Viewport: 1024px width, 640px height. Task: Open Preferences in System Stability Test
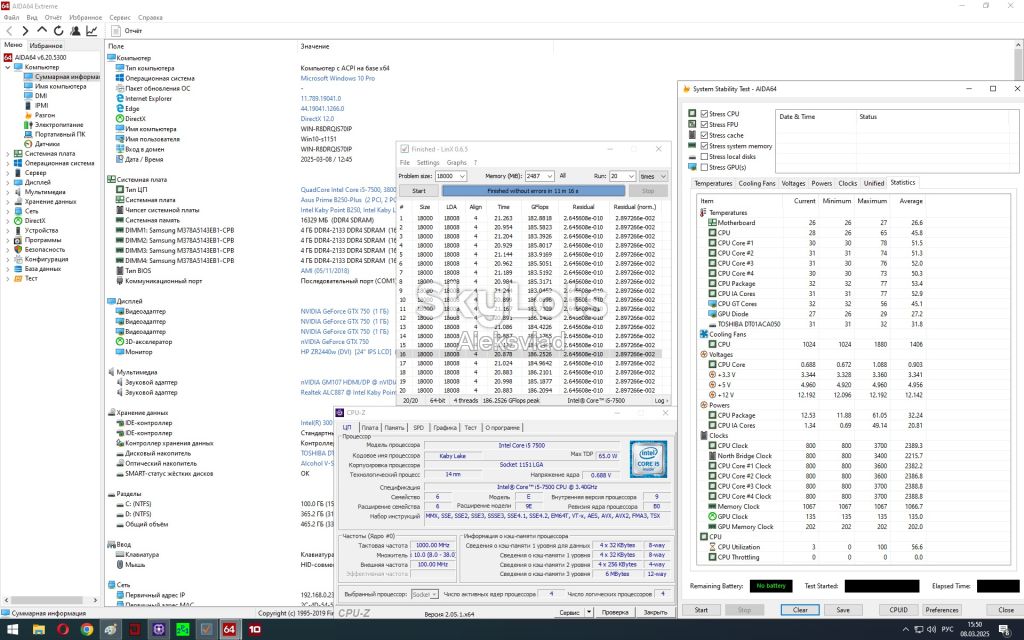click(942, 610)
